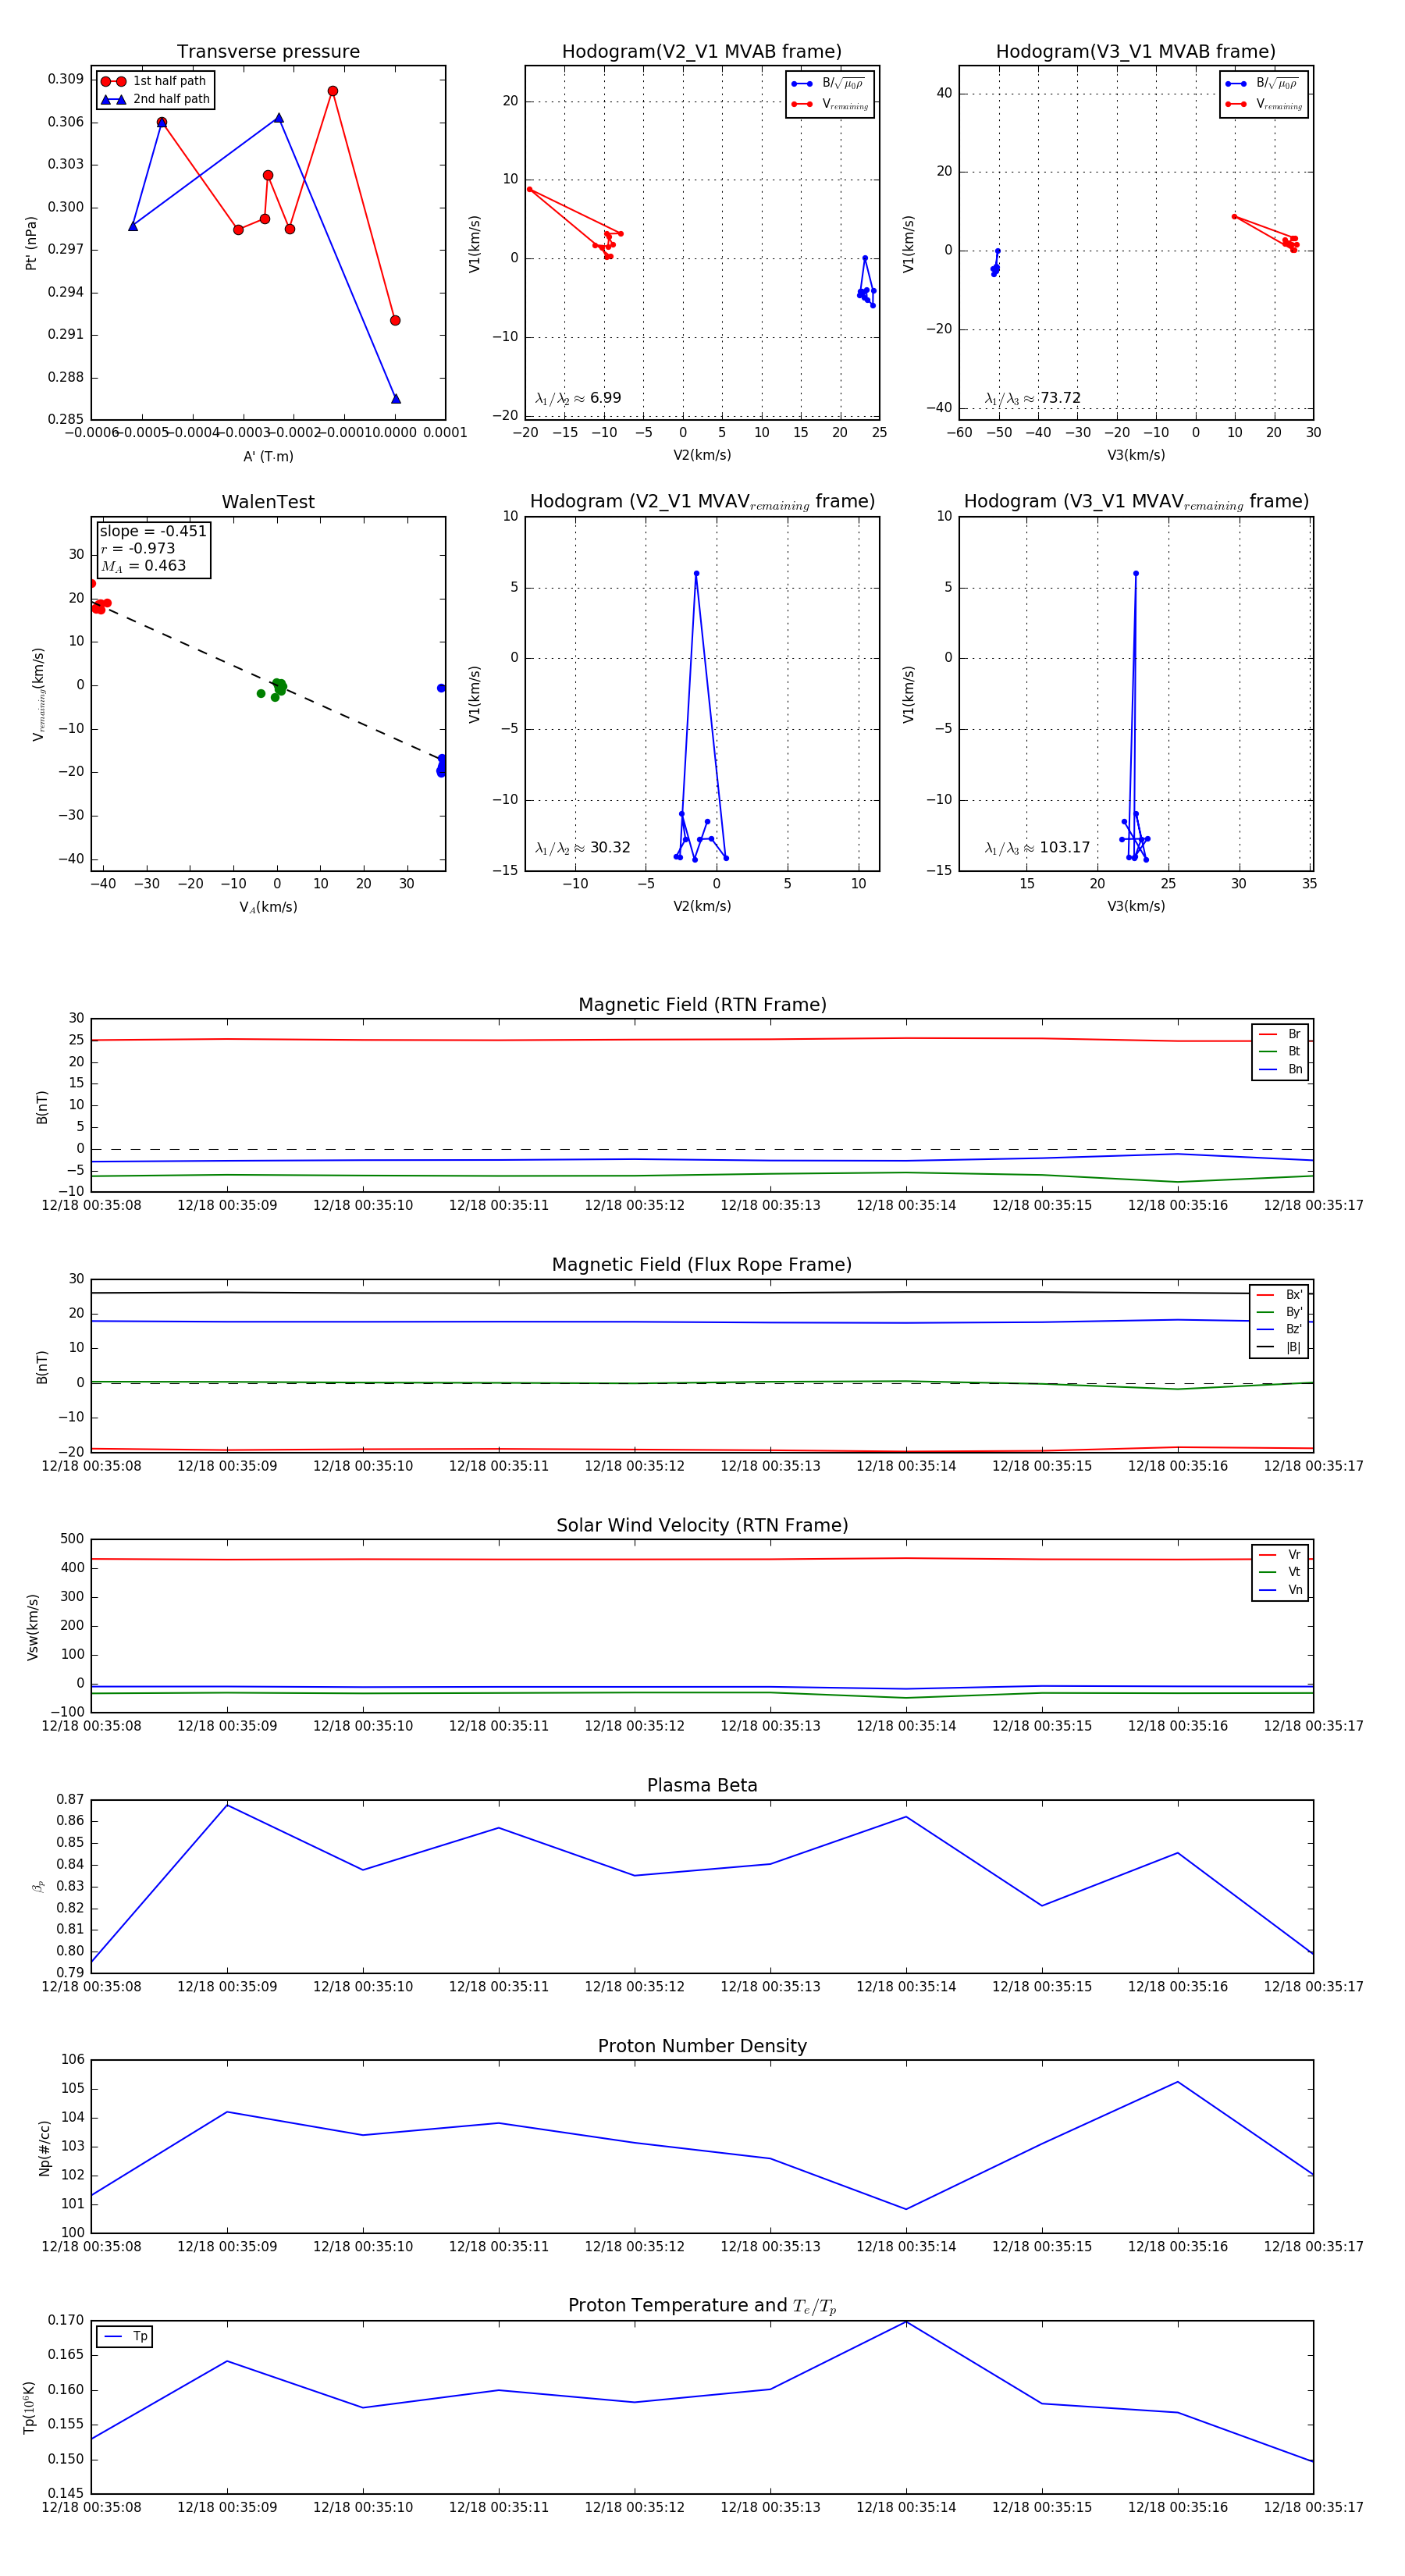Click the green point cluster in WalenTest
The image size is (1405, 2576).
point(278,687)
